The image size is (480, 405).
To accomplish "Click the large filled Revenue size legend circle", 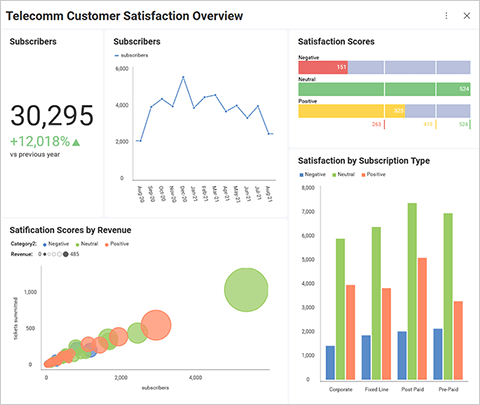I will [x=66, y=254].
